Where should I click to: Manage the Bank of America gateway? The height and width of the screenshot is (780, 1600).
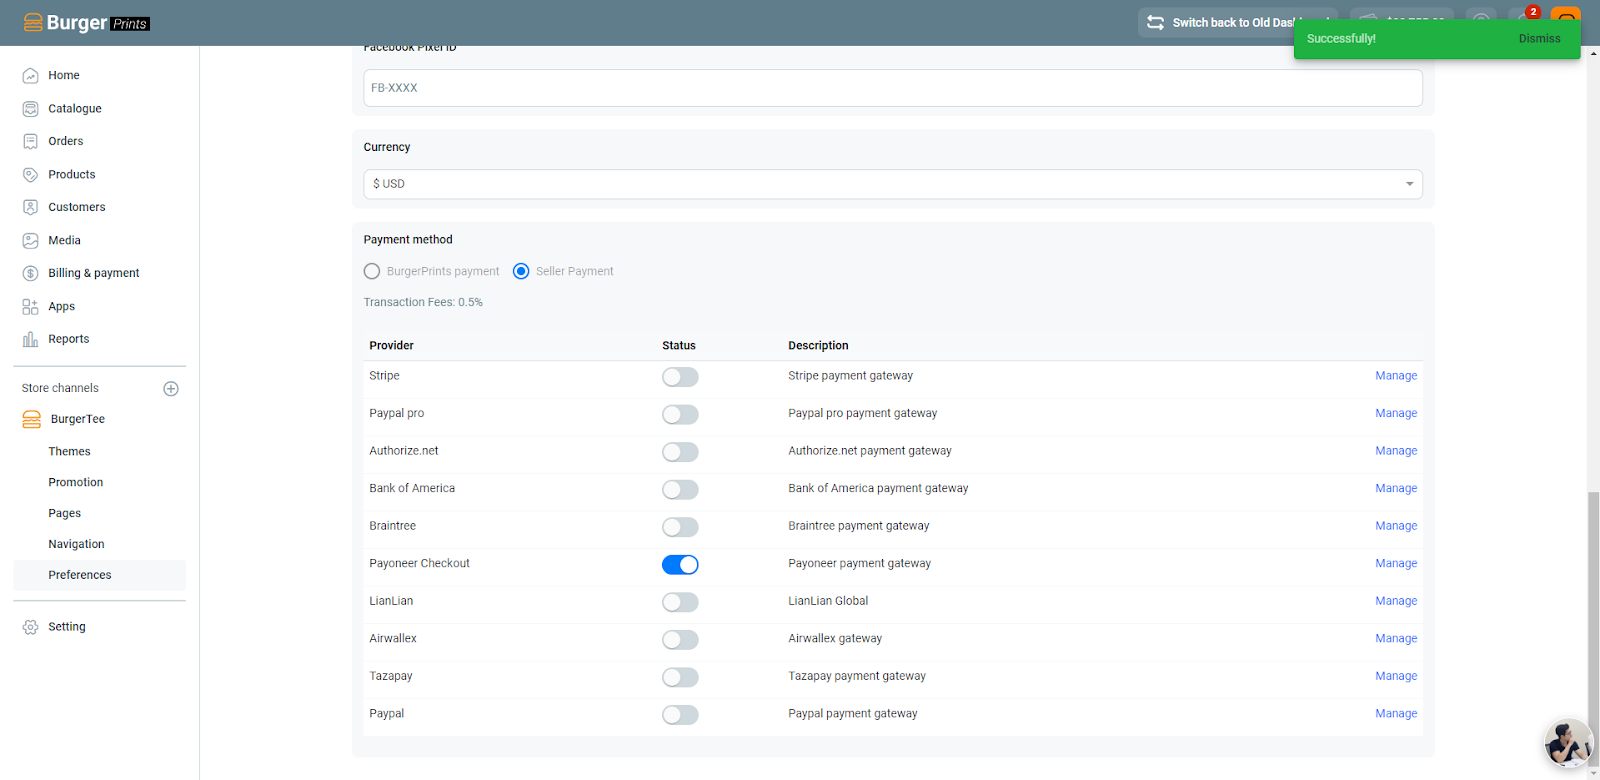click(x=1396, y=488)
